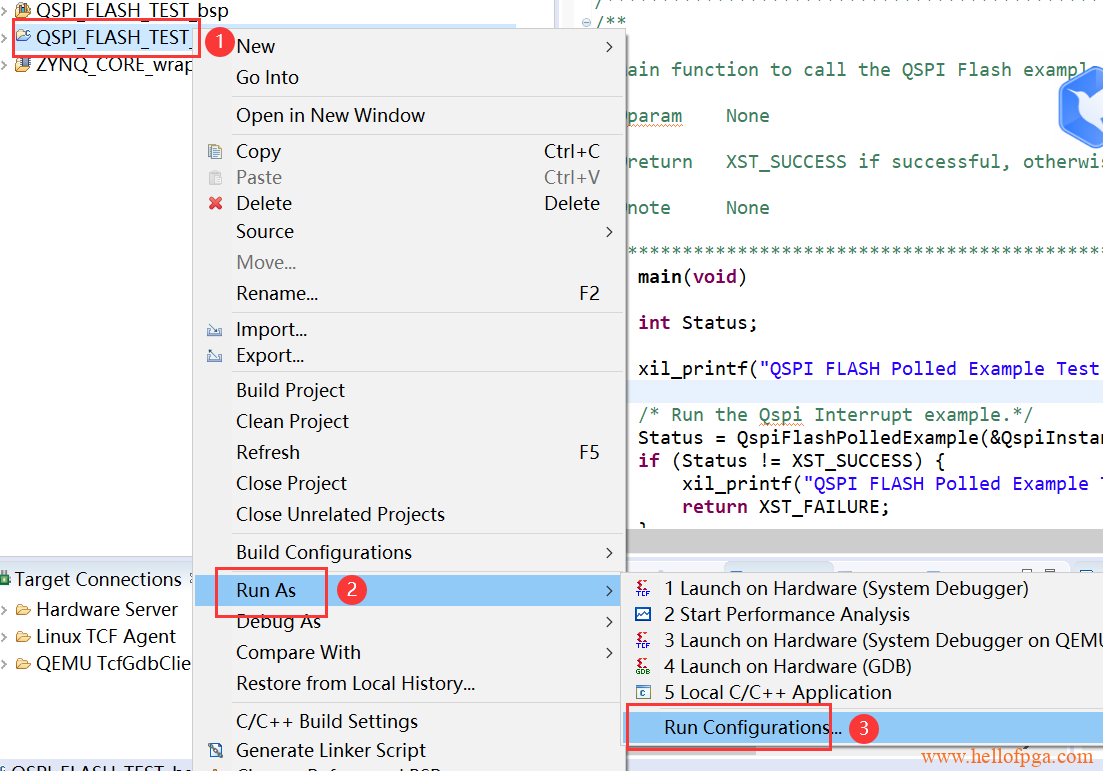Click the Copy icon in context menu
This screenshot has height=771, width=1103.
214,152
